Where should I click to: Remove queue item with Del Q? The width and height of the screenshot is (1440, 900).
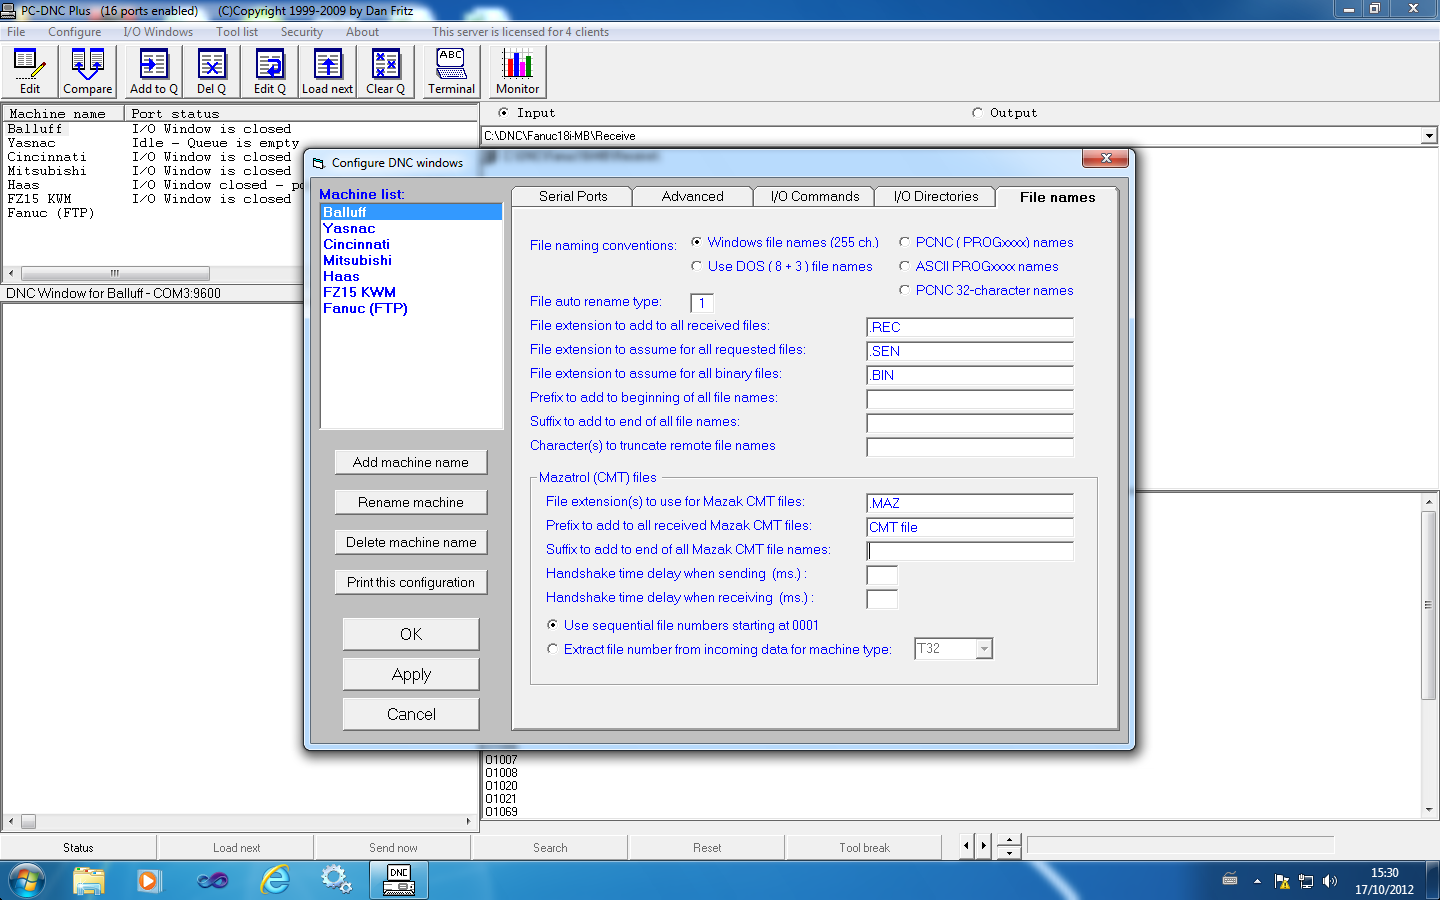[211, 71]
